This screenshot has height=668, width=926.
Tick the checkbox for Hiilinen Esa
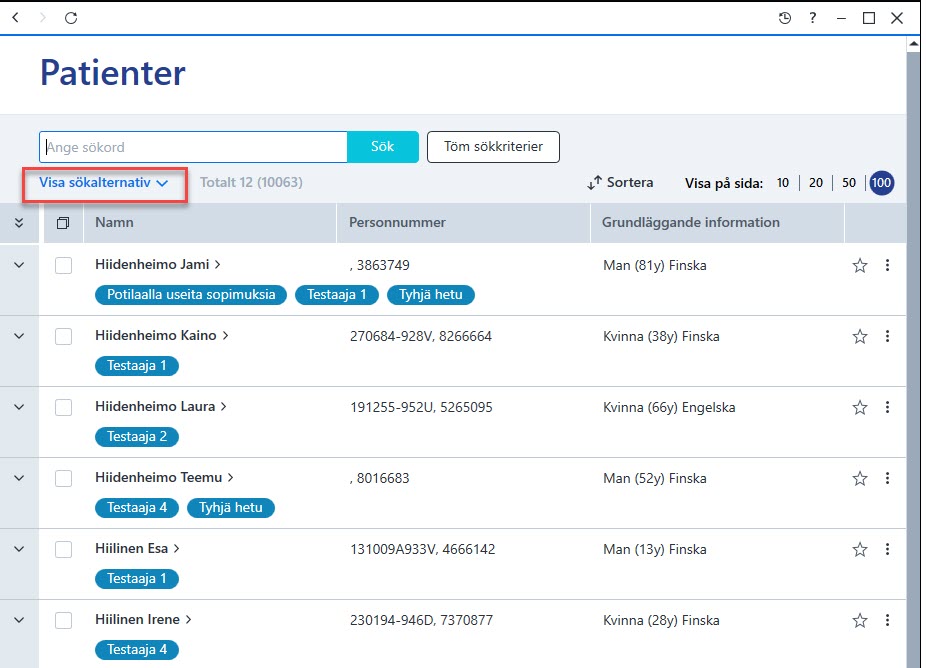(x=63, y=549)
